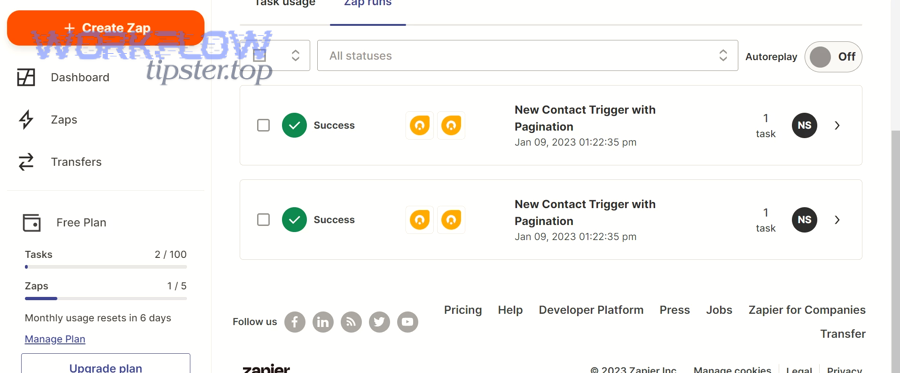Click the green success checkmark in the second run
The width and height of the screenshot is (900, 373).
pos(294,219)
